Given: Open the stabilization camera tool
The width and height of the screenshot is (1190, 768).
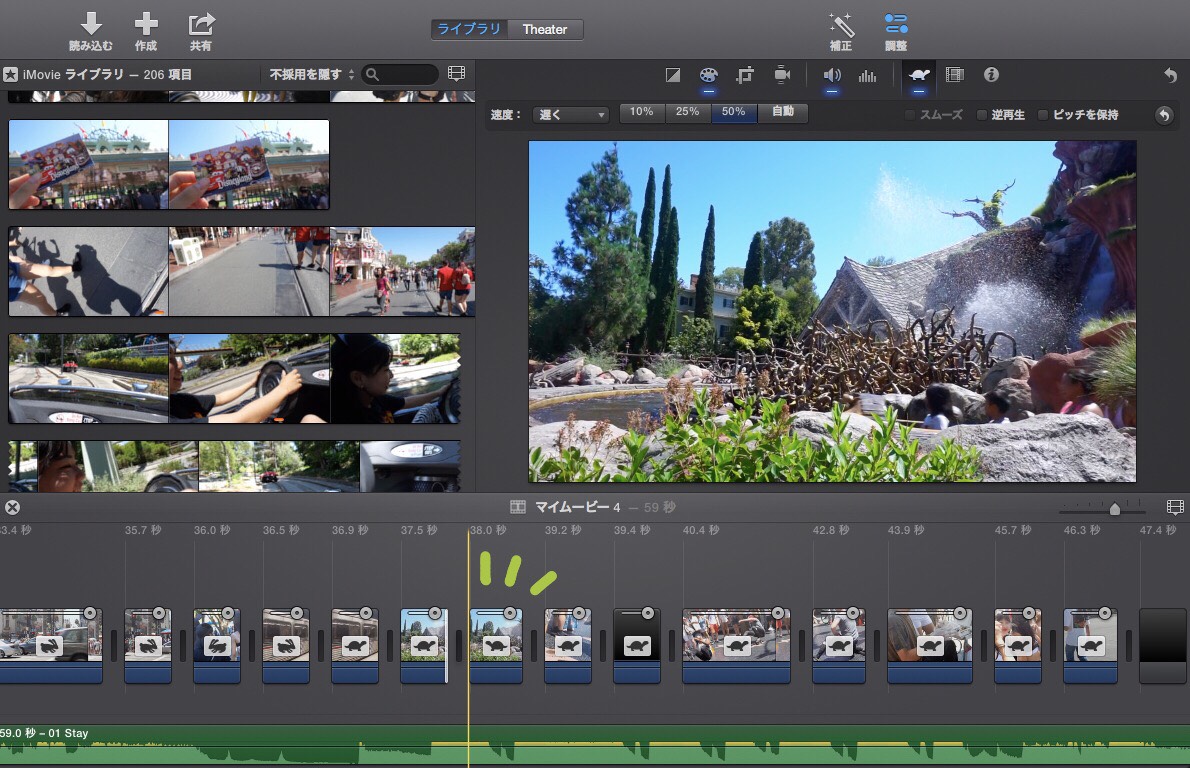Looking at the screenshot, I should tap(782, 75).
